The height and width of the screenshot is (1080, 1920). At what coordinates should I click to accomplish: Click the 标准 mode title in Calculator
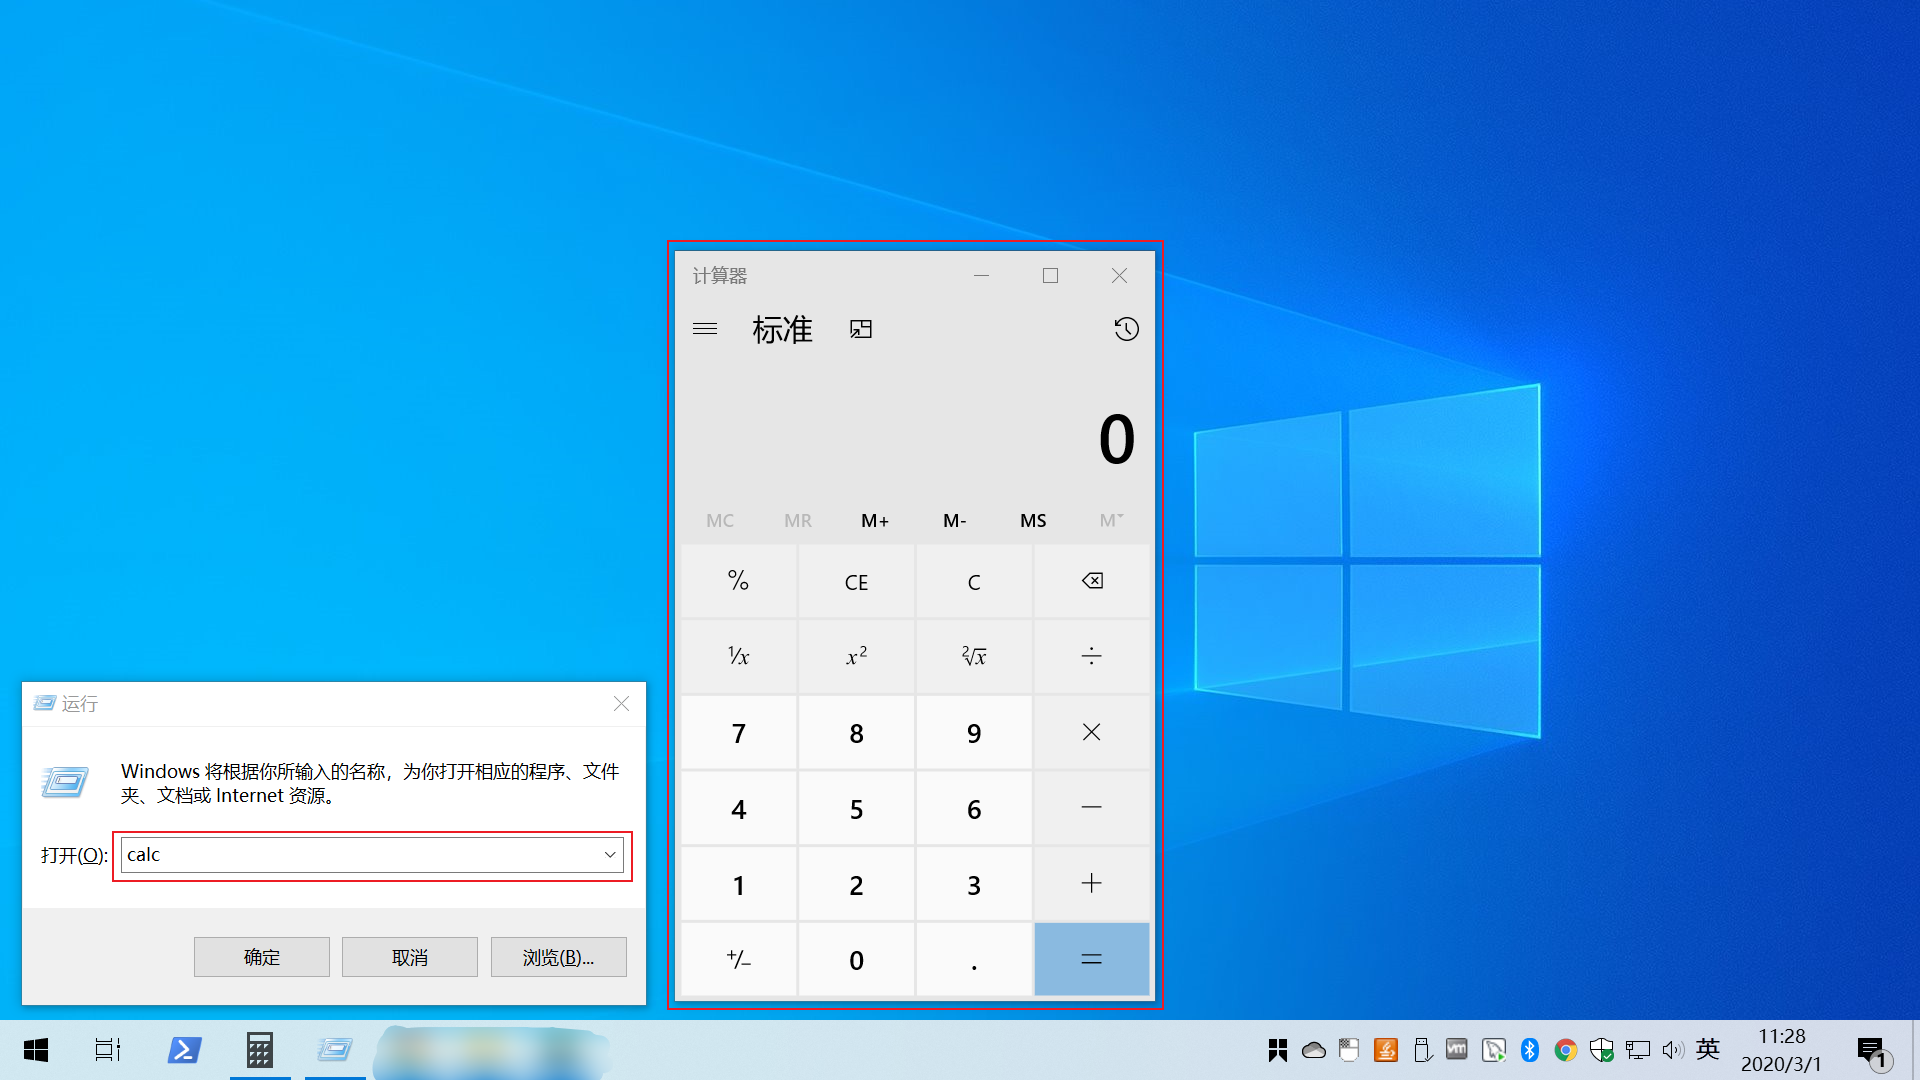coord(782,330)
